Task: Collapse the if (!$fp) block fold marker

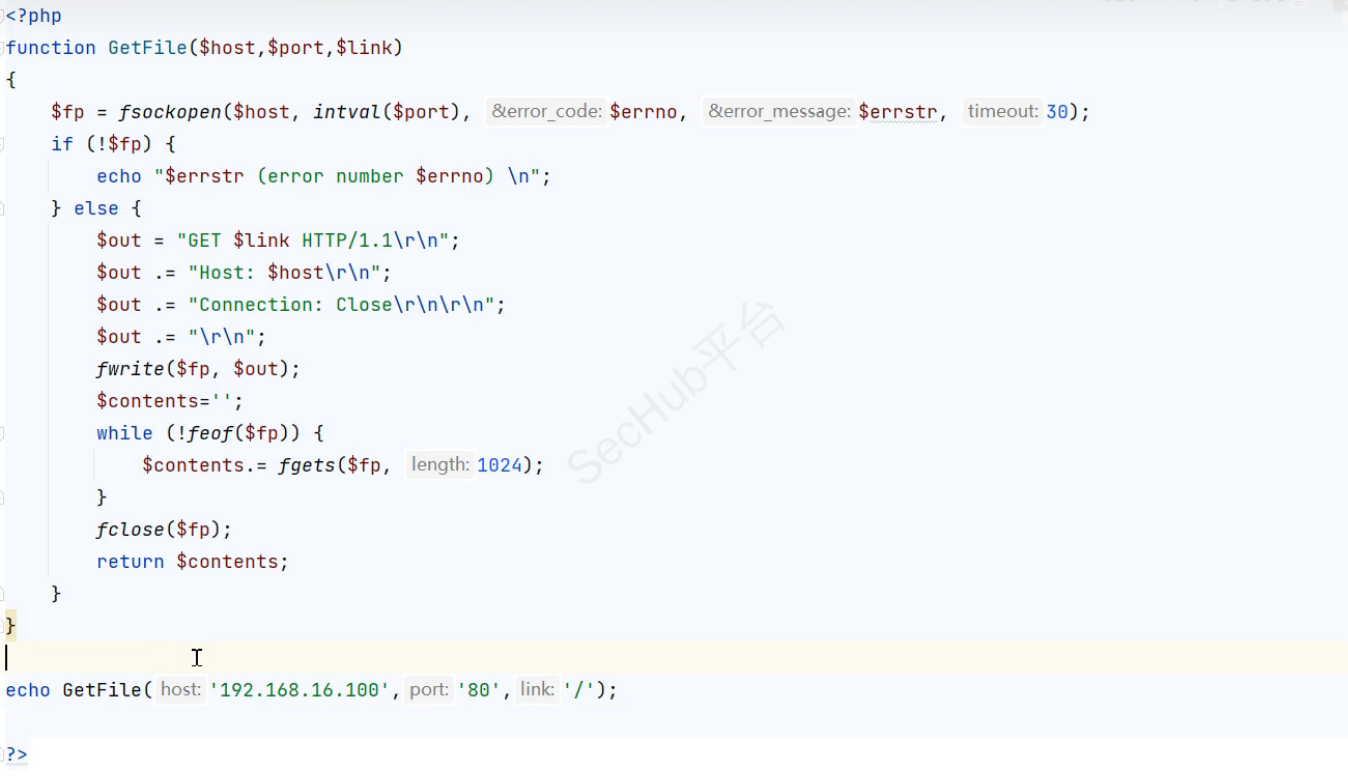Action: [x=2, y=144]
